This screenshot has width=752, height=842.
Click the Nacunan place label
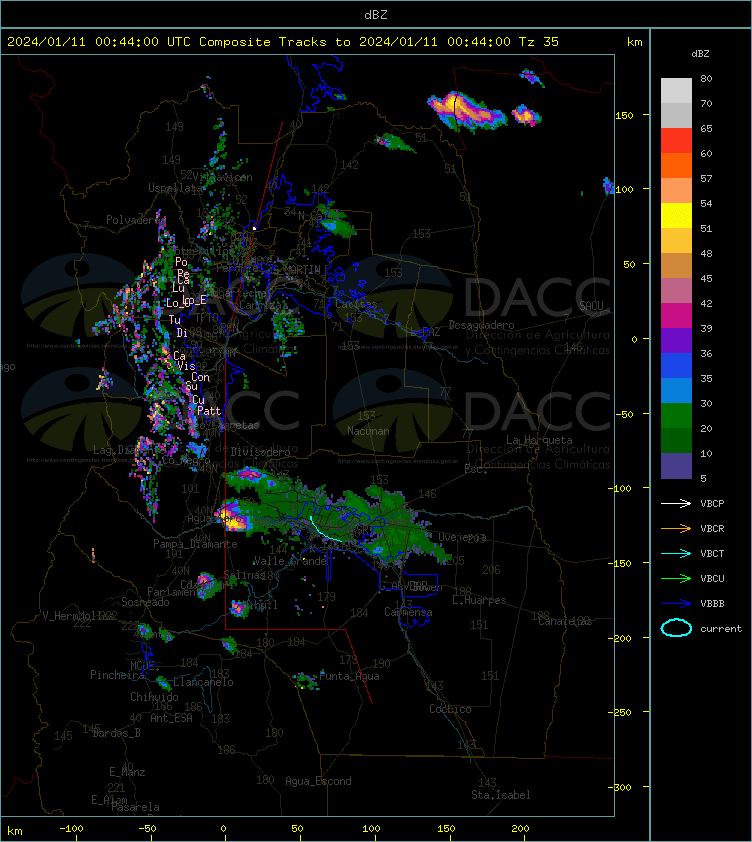tap(368, 431)
